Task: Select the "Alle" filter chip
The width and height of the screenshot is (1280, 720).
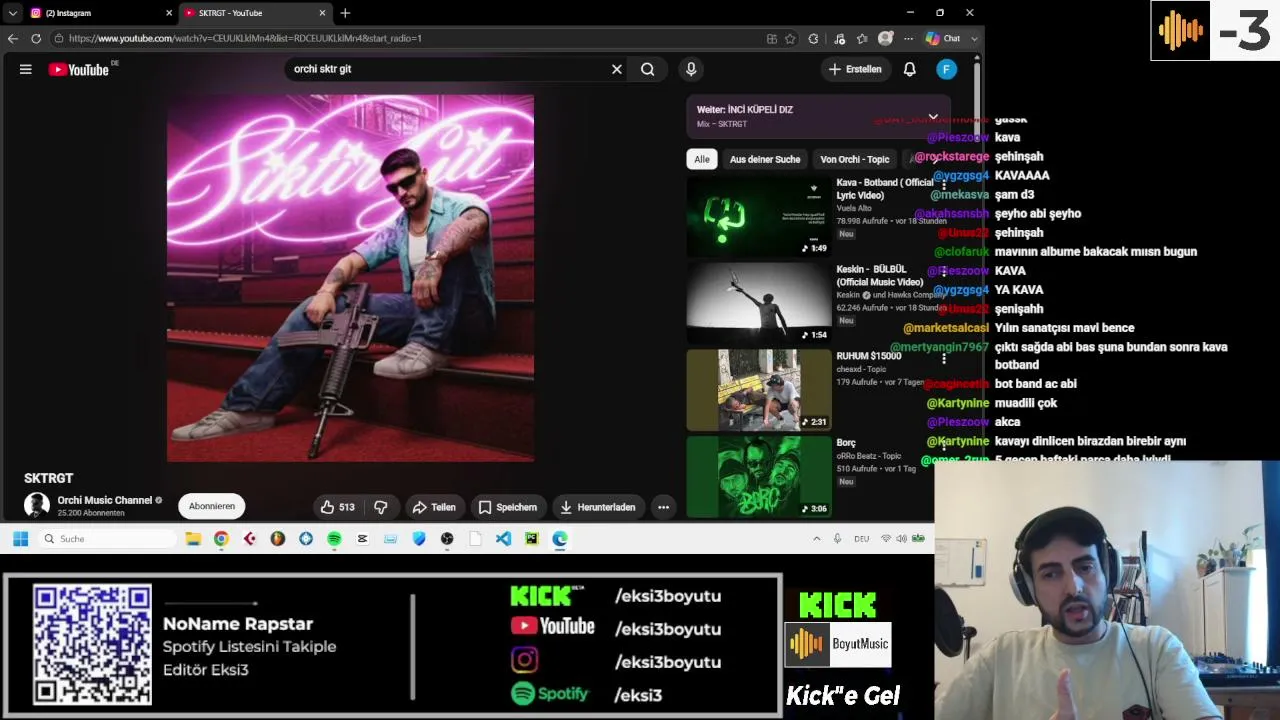Action: pyautogui.click(x=702, y=159)
